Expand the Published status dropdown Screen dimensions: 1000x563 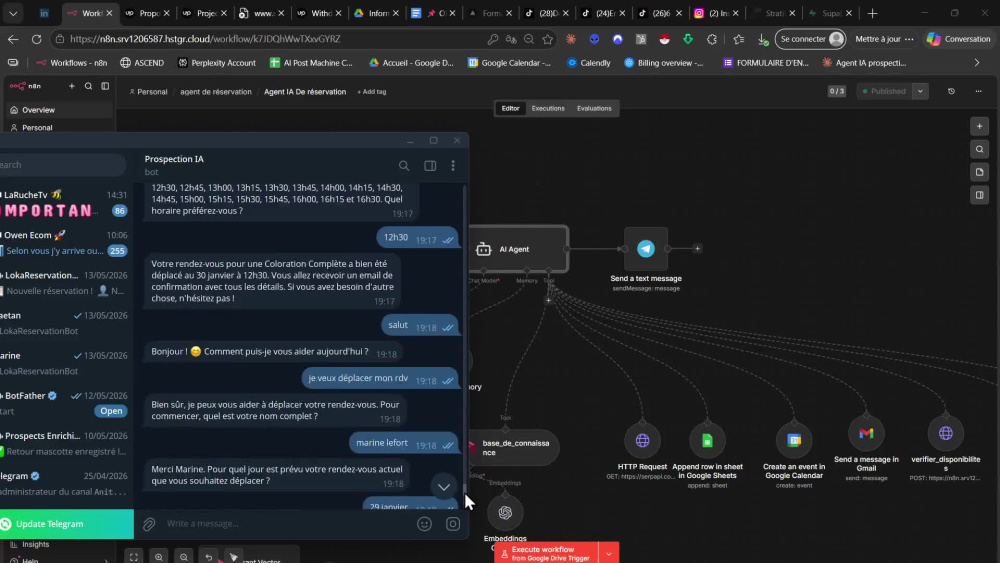pos(920,91)
